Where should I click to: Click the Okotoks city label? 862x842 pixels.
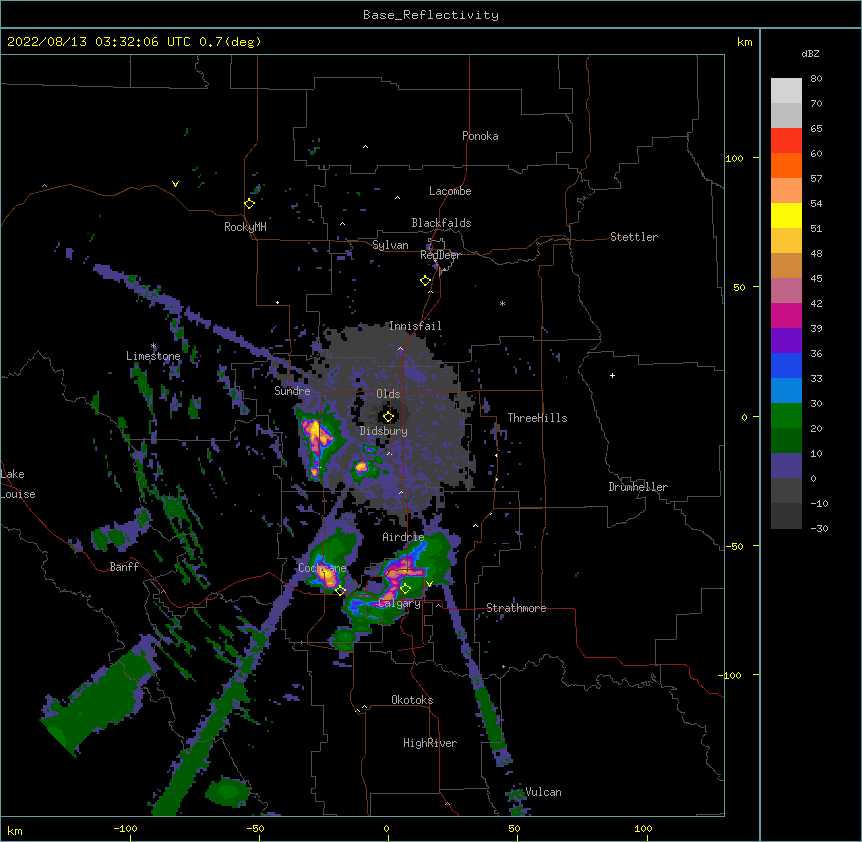click(x=412, y=700)
